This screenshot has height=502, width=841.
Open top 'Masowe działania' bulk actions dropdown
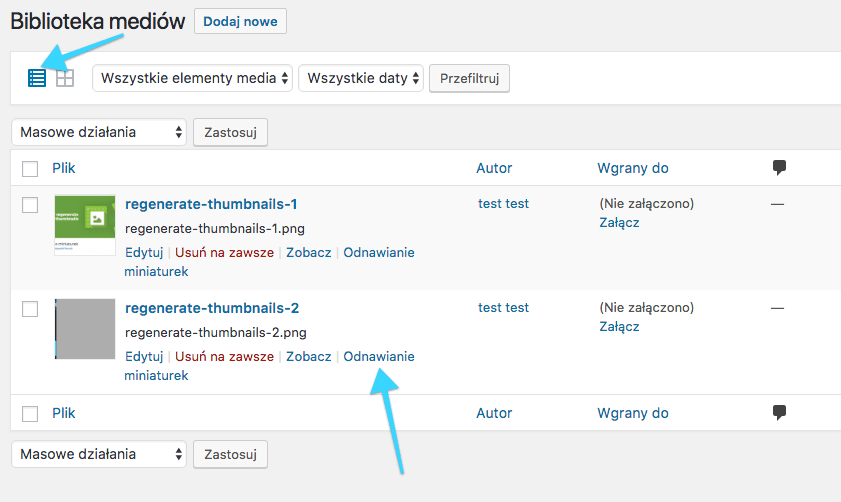pos(99,132)
